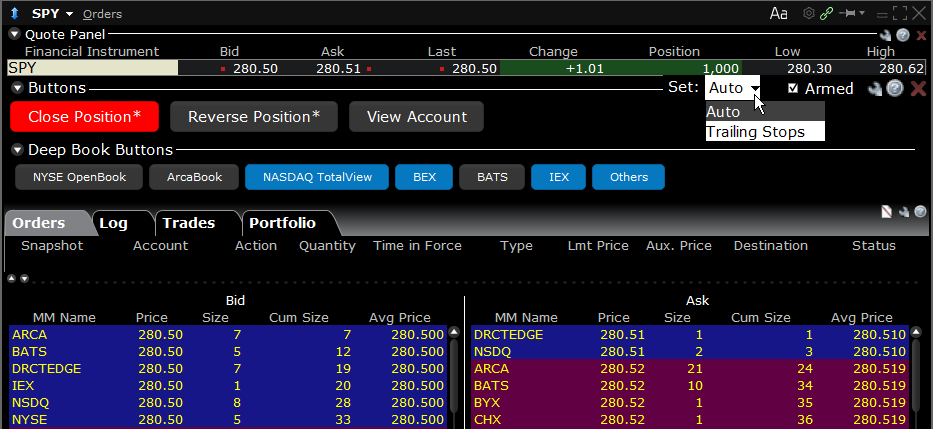Click the Position value 1,000

click(721, 68)
